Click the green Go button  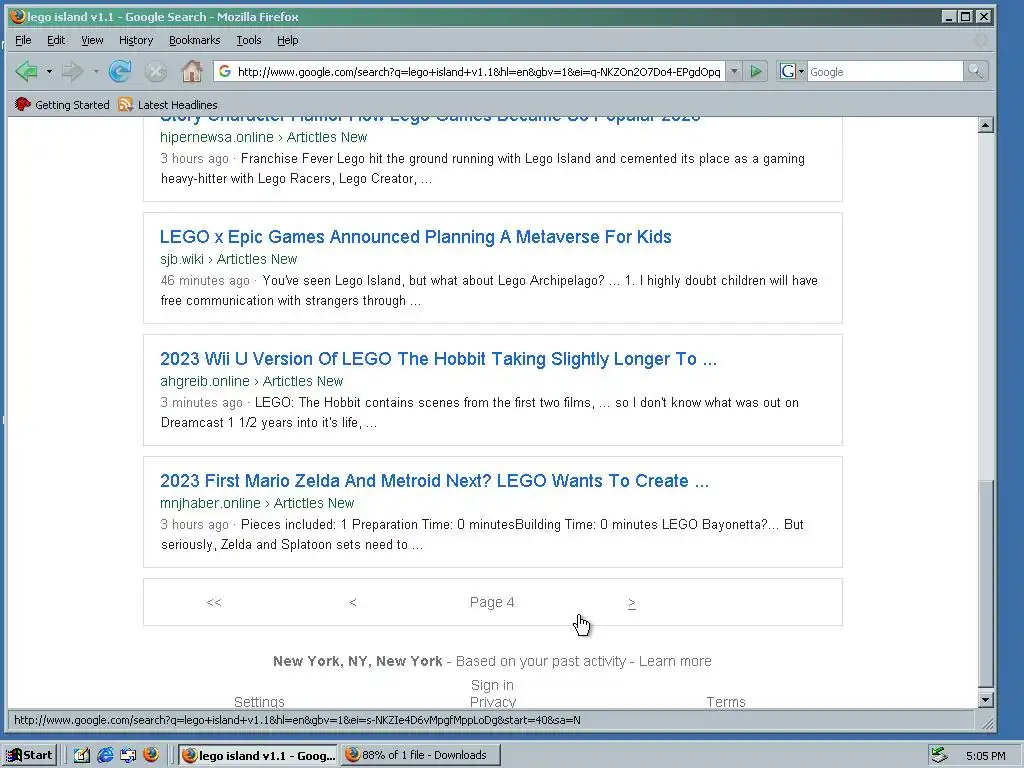756,71
